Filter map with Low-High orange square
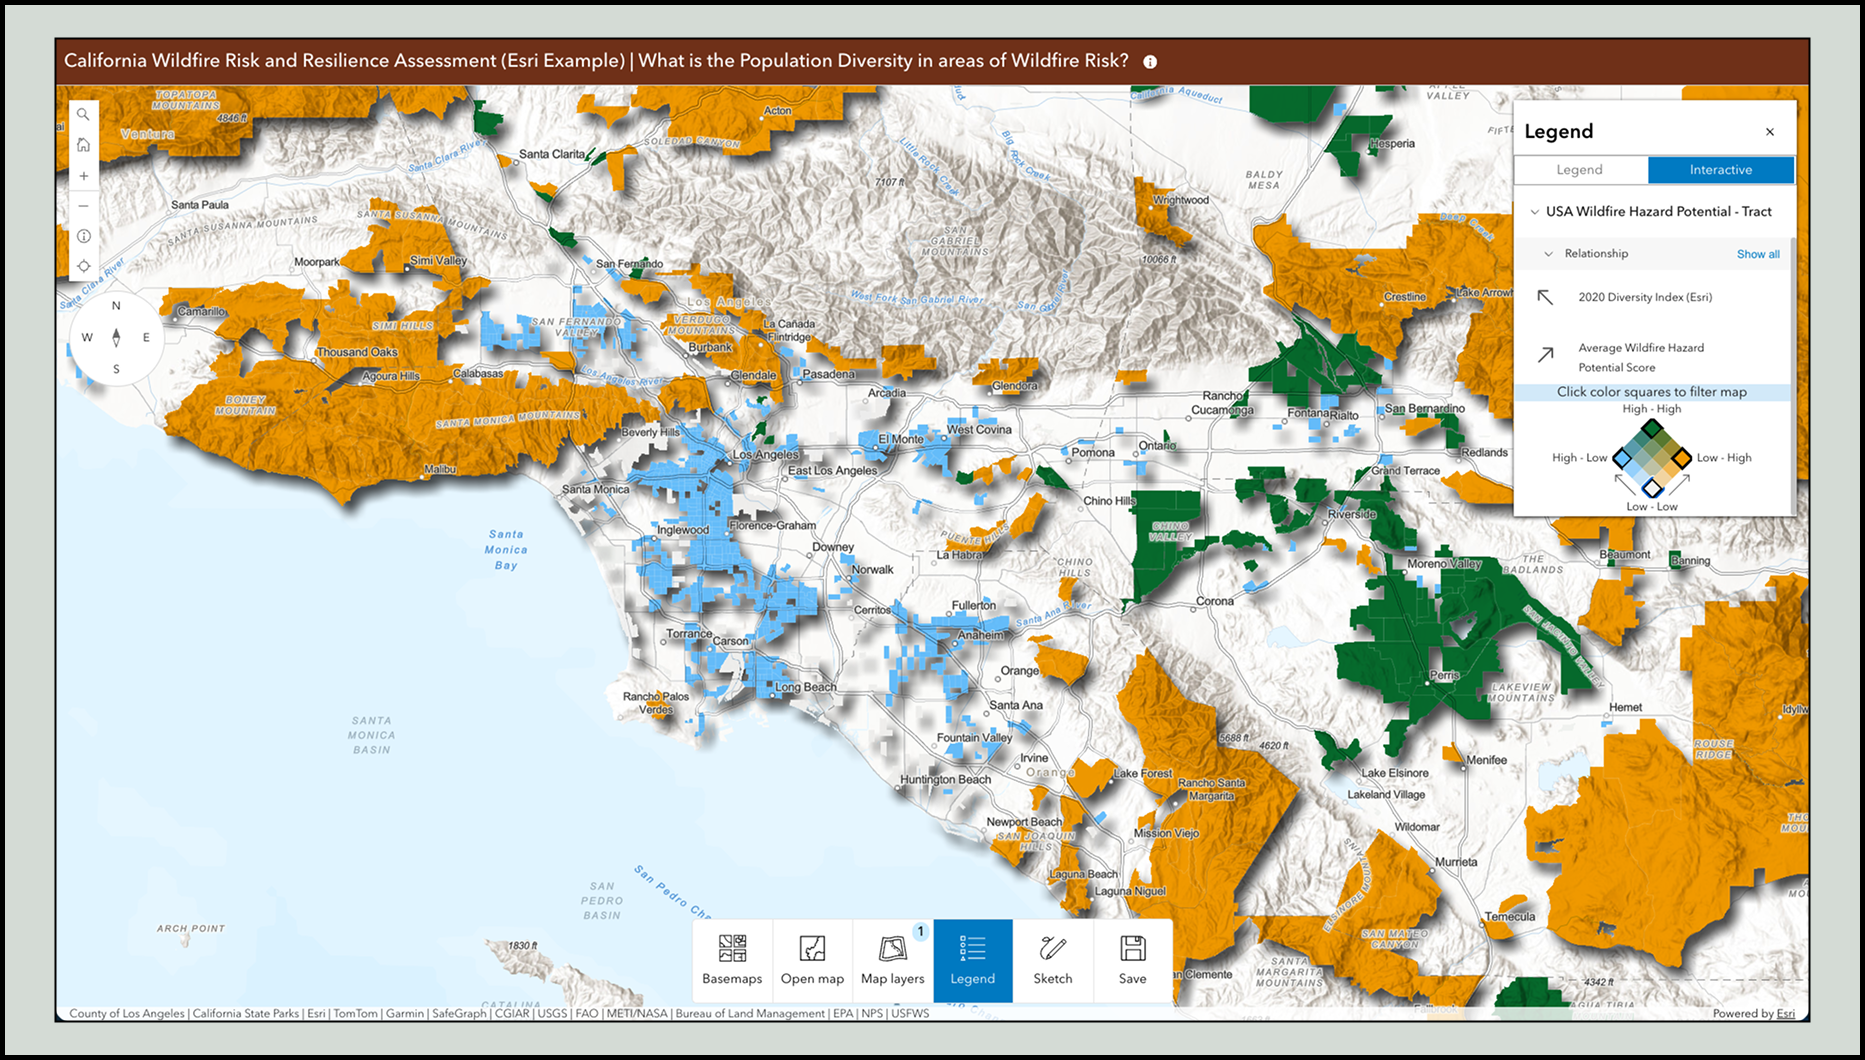This screenshot has width=1865, height=1060. point(1682,460)
